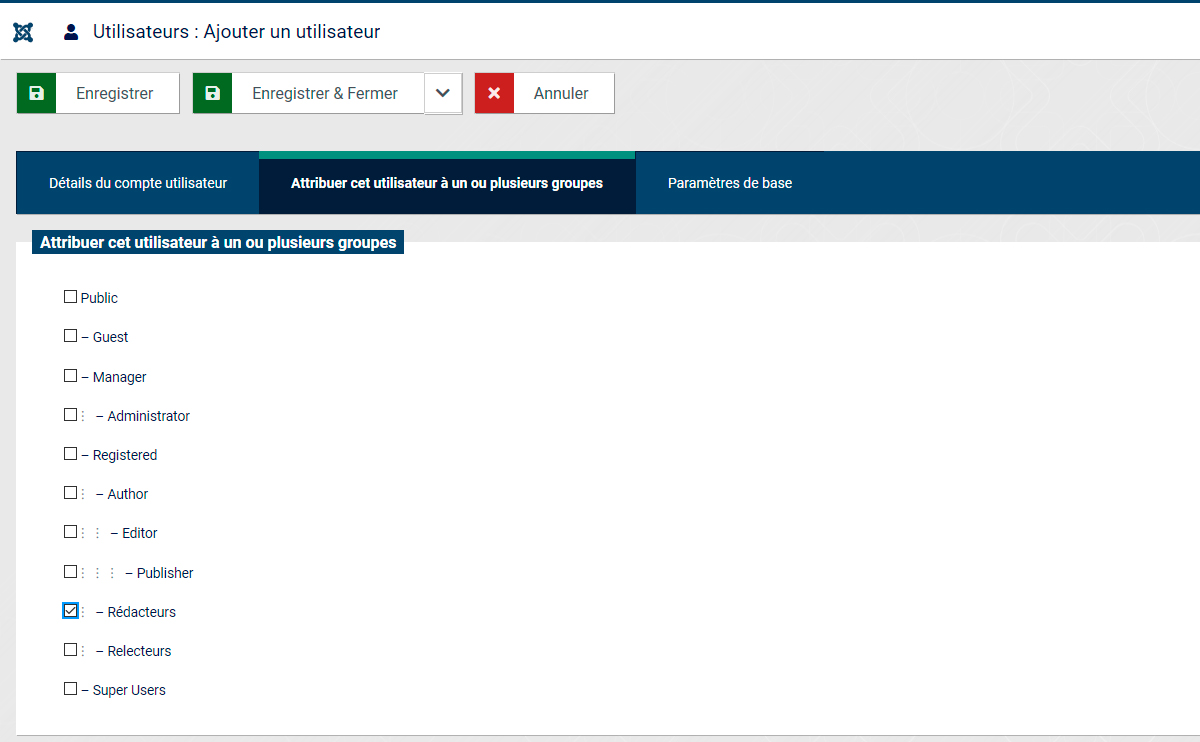Click the red X icon on Annuler
Image resolution: width=1200 pixels, height=742 pixels.
[x=494, y=93]
